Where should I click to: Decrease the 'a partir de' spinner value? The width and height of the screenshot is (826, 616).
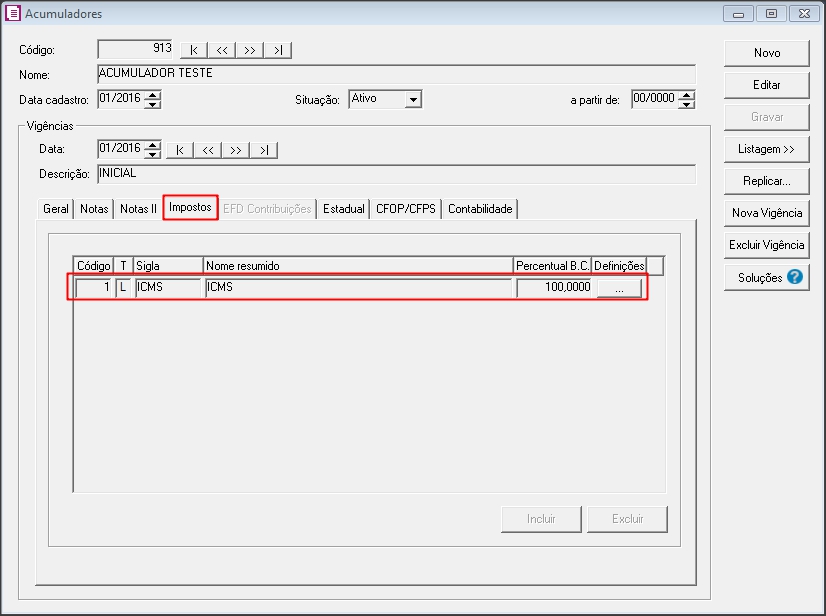(686, 104)
